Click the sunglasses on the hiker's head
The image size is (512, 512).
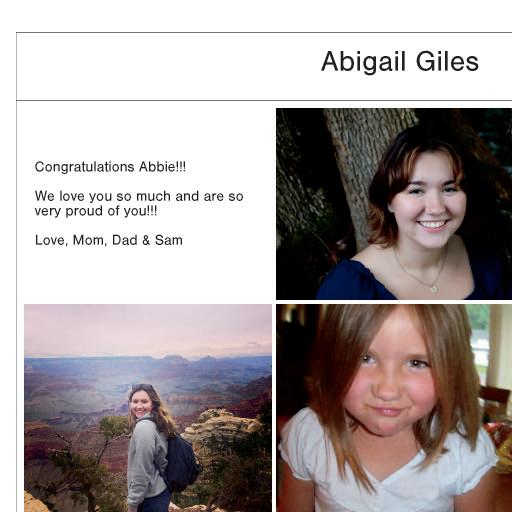pos(143,387)
